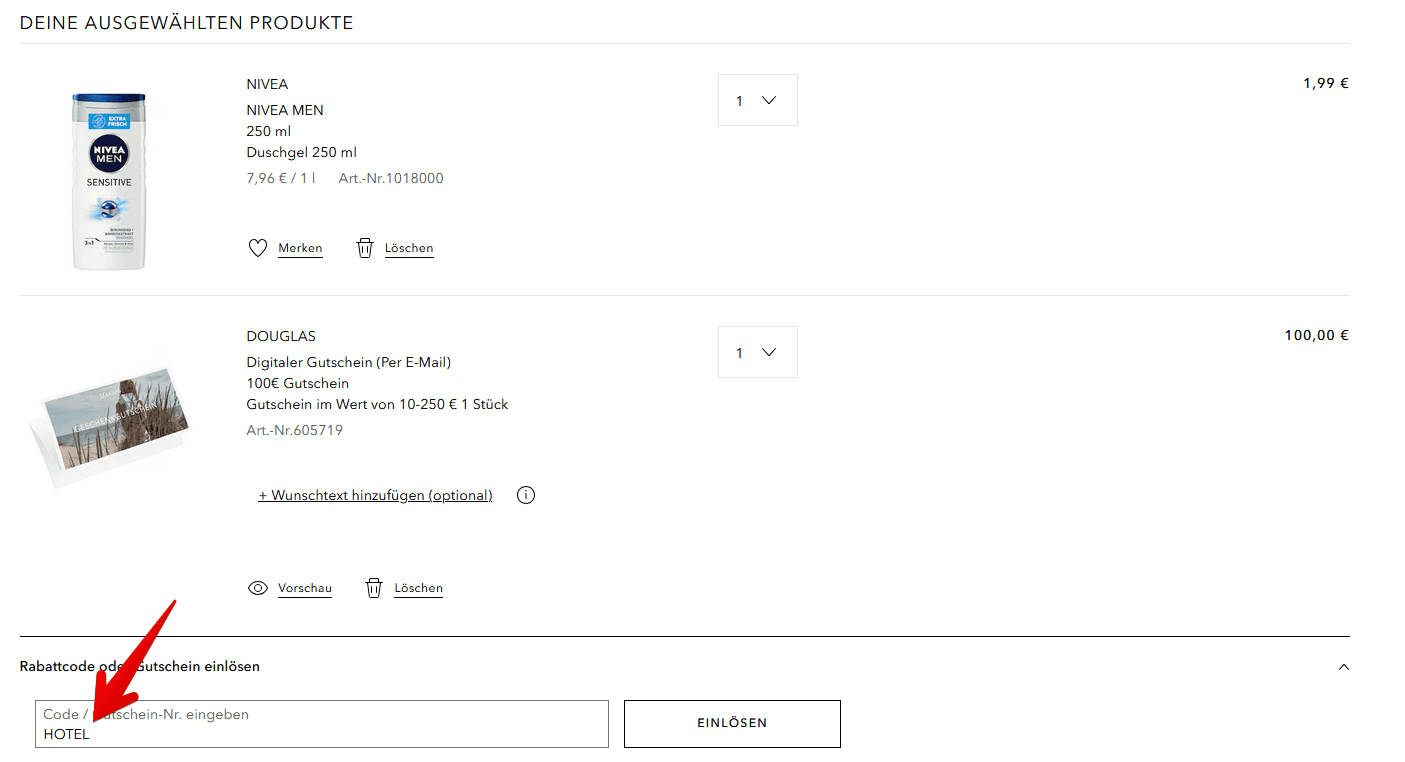
Task: Click the "Löschen" text link for the Douglas Gutschein
Action: click(418, 588)
